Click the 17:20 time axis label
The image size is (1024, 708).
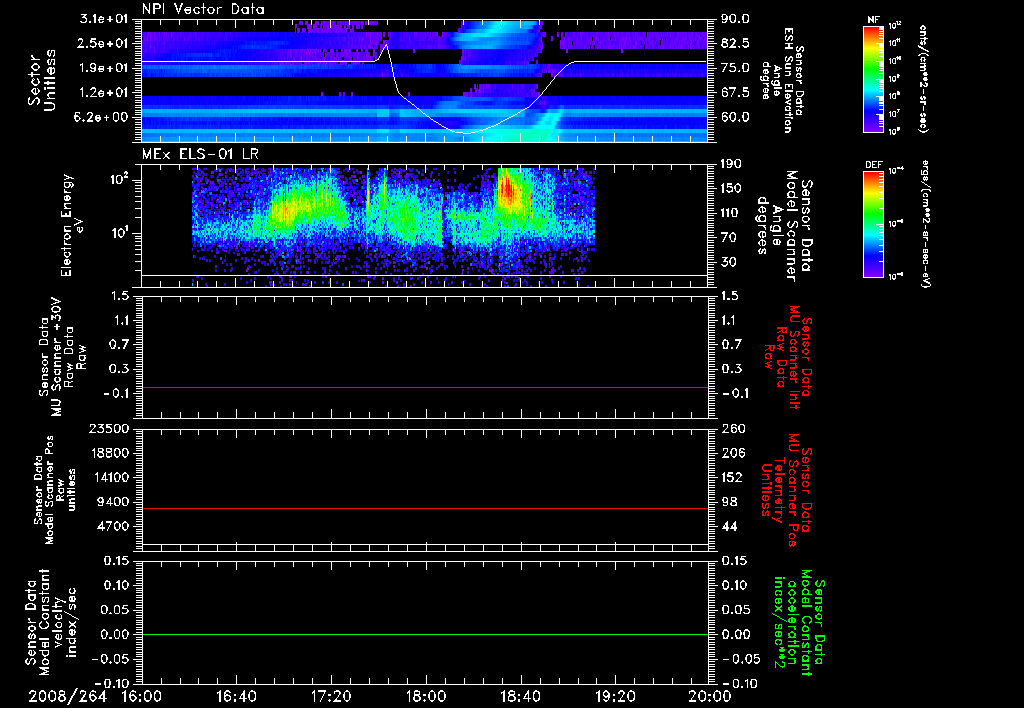pos(331,696)
